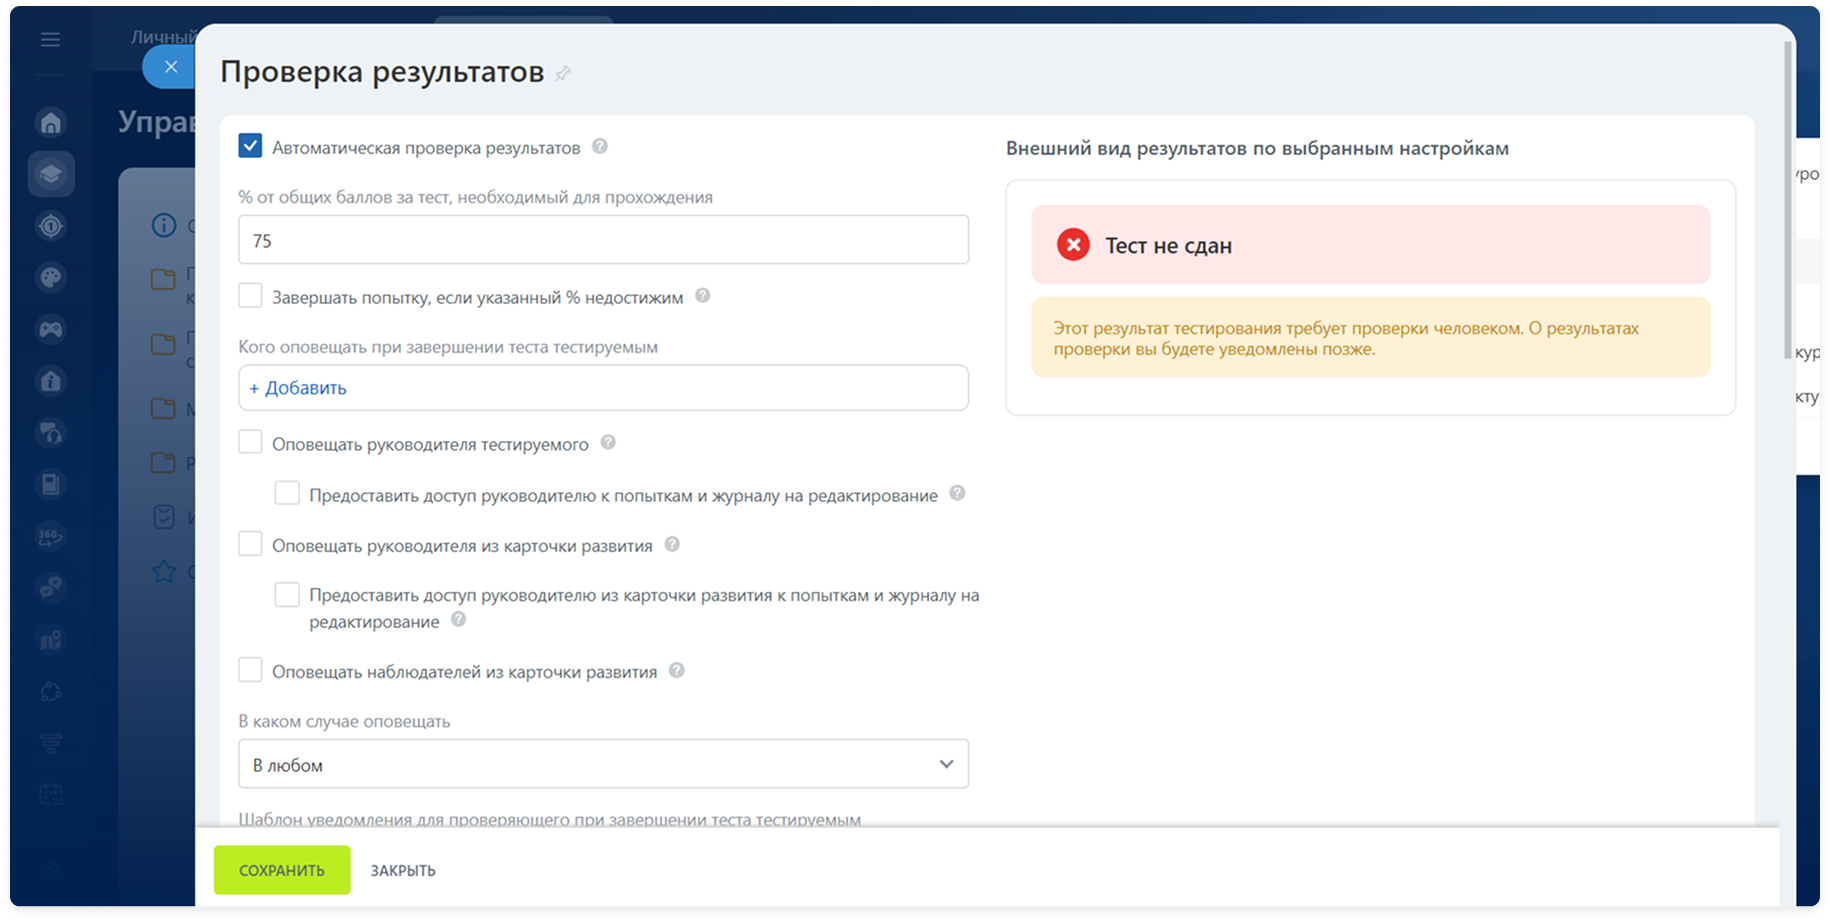Click the red X Тест не сдан icon
1830x921 pixels.
coord(1073,245)
